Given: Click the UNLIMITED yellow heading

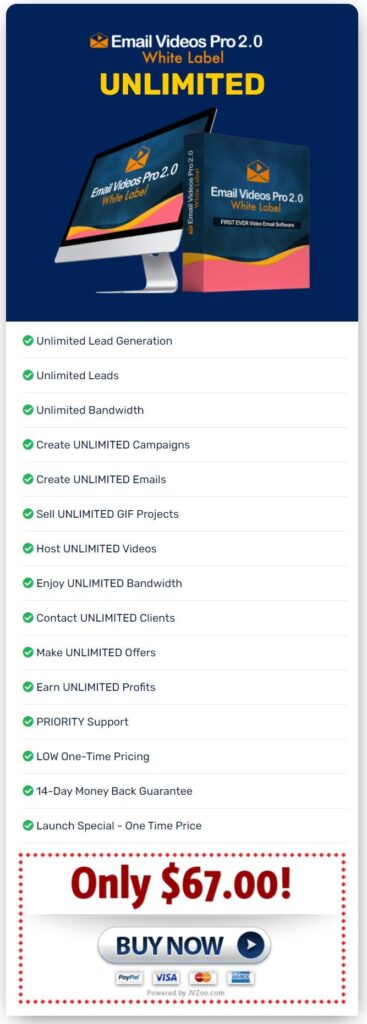Looking at the screenshot, I should tap(182, 84).
